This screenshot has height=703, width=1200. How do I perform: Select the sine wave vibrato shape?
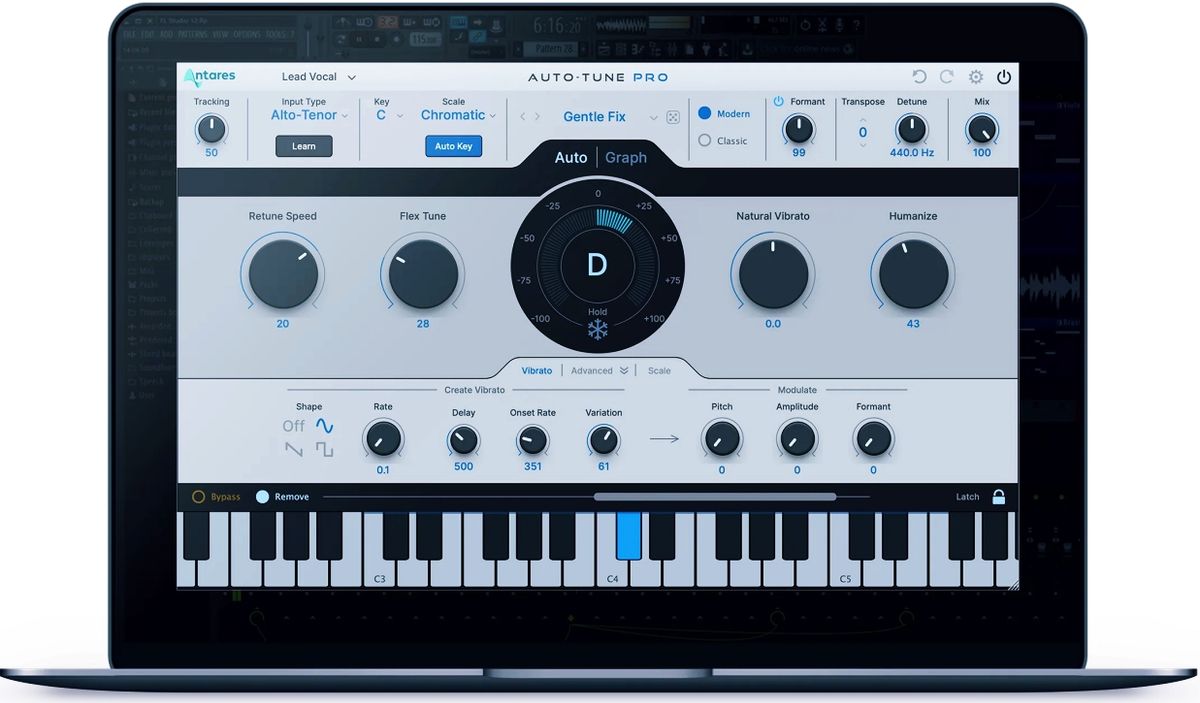click(x=324, y=426)
